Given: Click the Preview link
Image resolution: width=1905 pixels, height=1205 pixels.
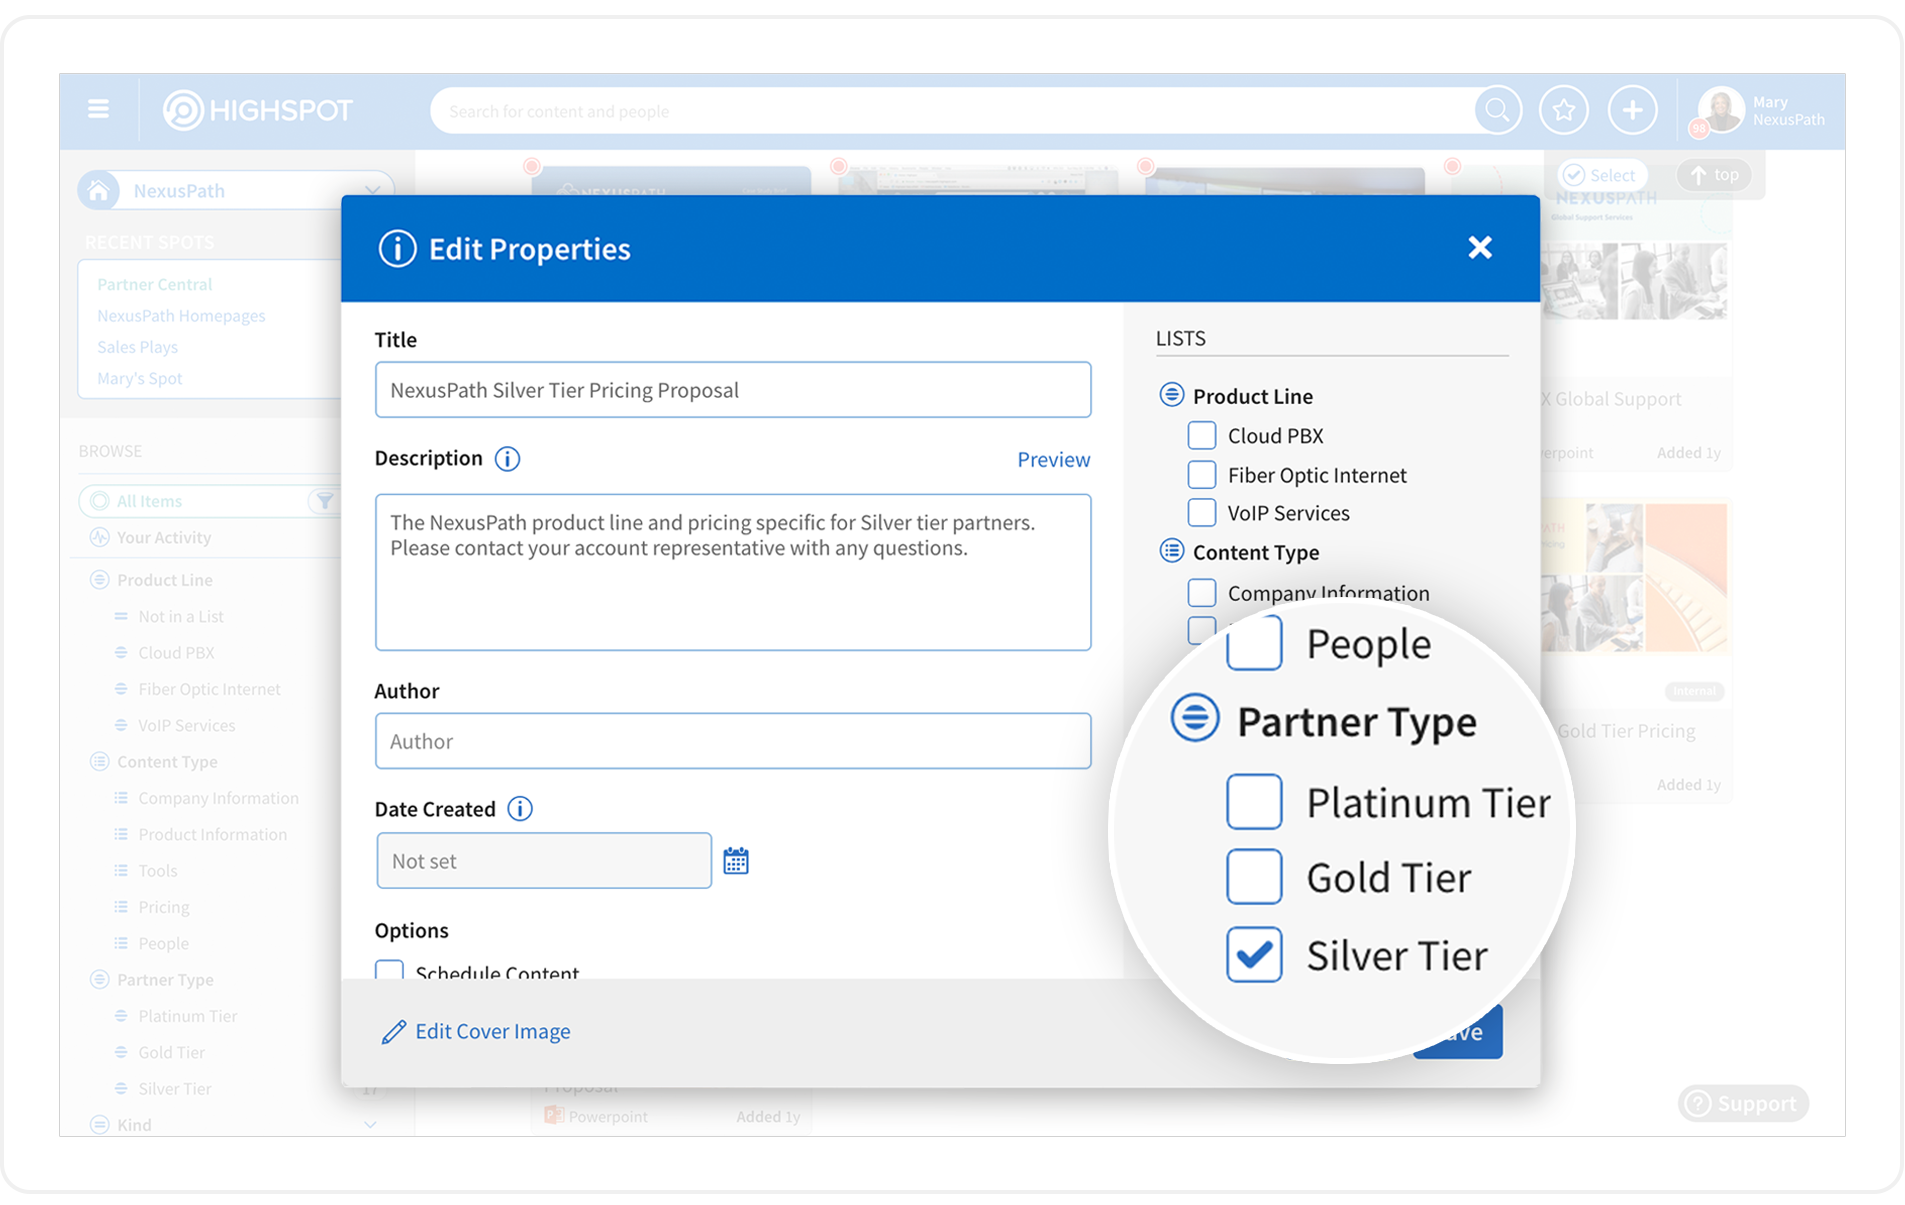Looking at the screenshot, I should pos(1054,460).
